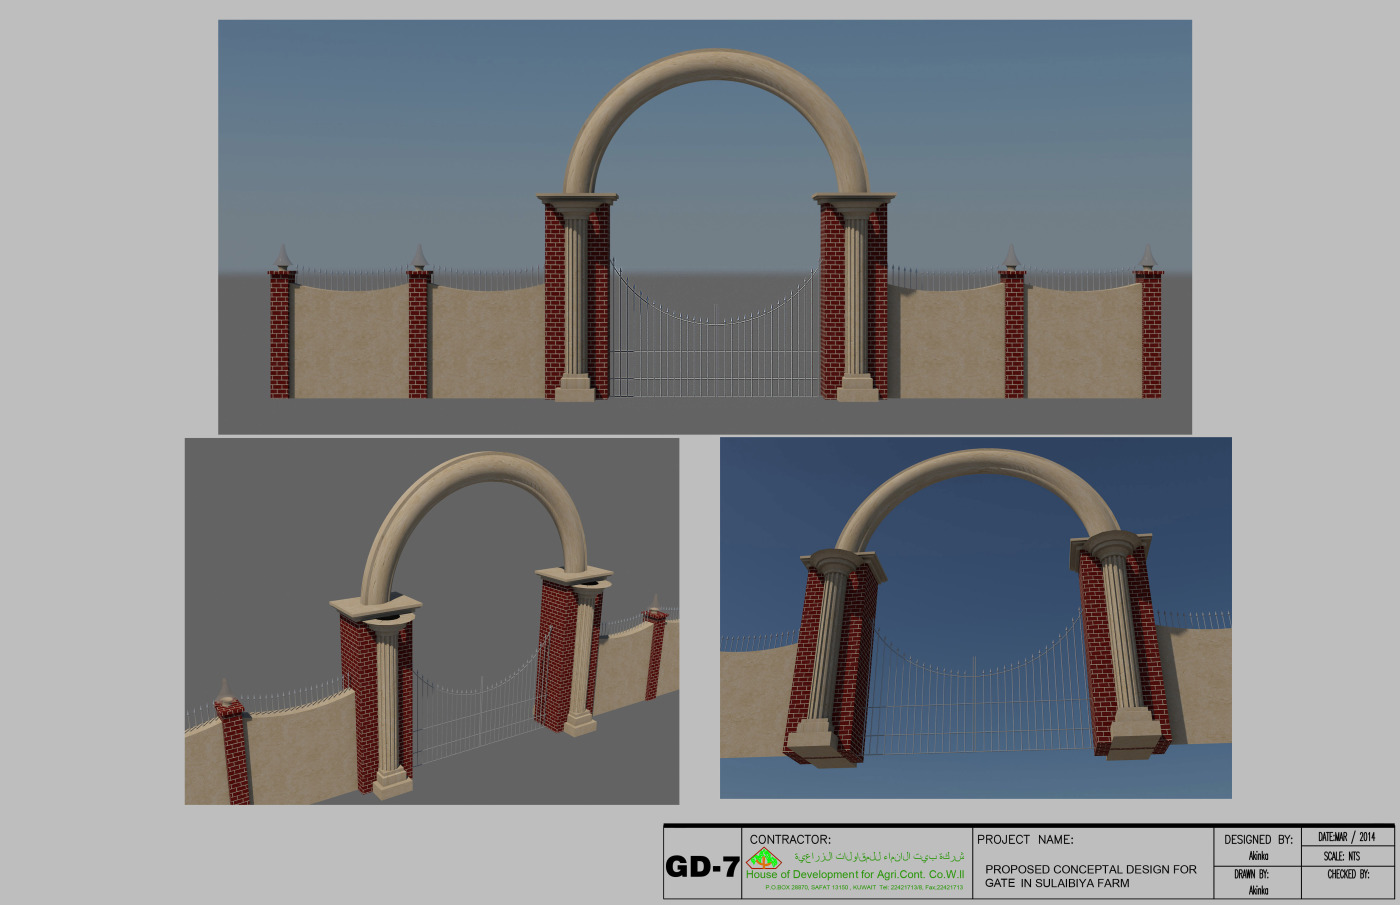
Task: Select the bottom-left perspective gate render
Action: (431, 620)
